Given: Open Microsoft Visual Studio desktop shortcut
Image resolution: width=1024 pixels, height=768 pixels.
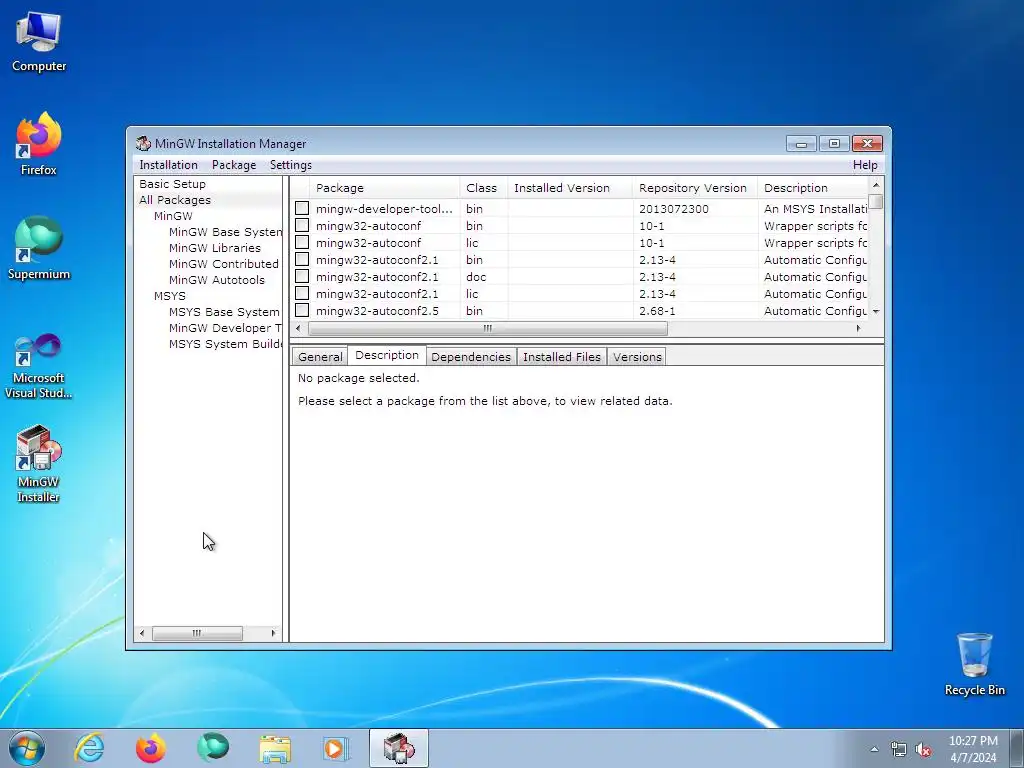Looking at the screenshot, I should [39, 366].
